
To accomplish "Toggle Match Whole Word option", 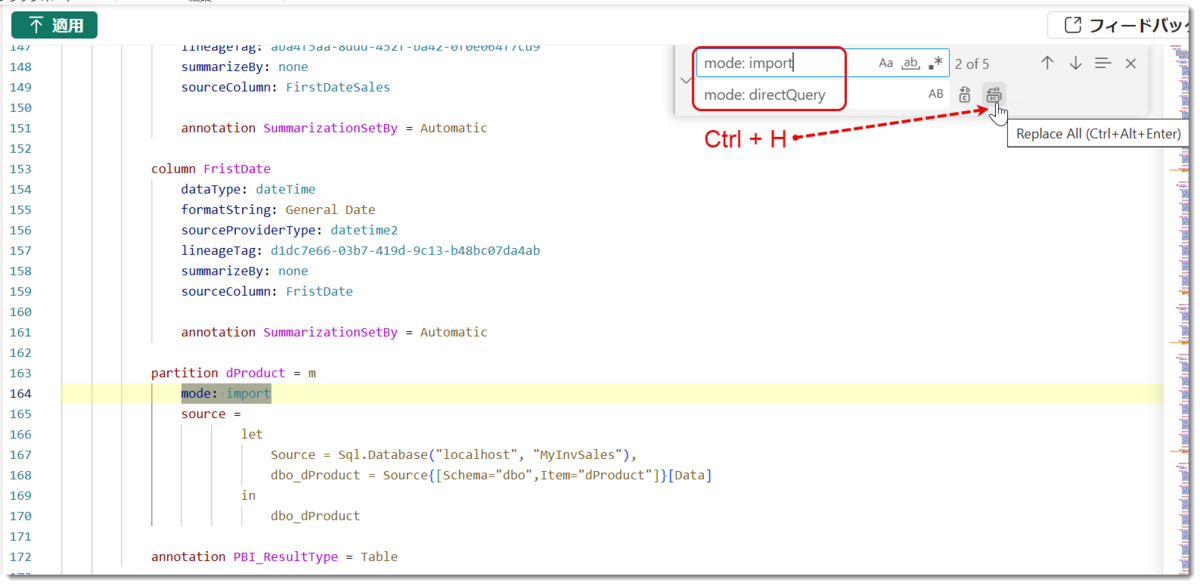I will pyautogui.click(x=910, y=63).
